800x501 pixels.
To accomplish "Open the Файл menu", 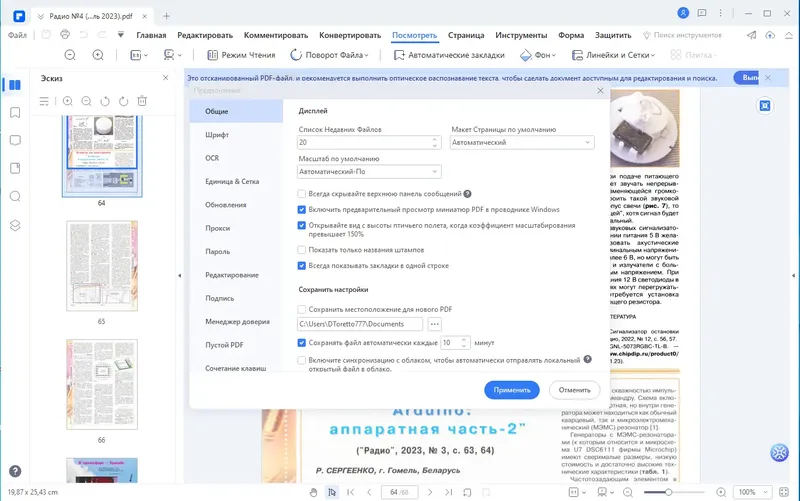I will [17, 35].
